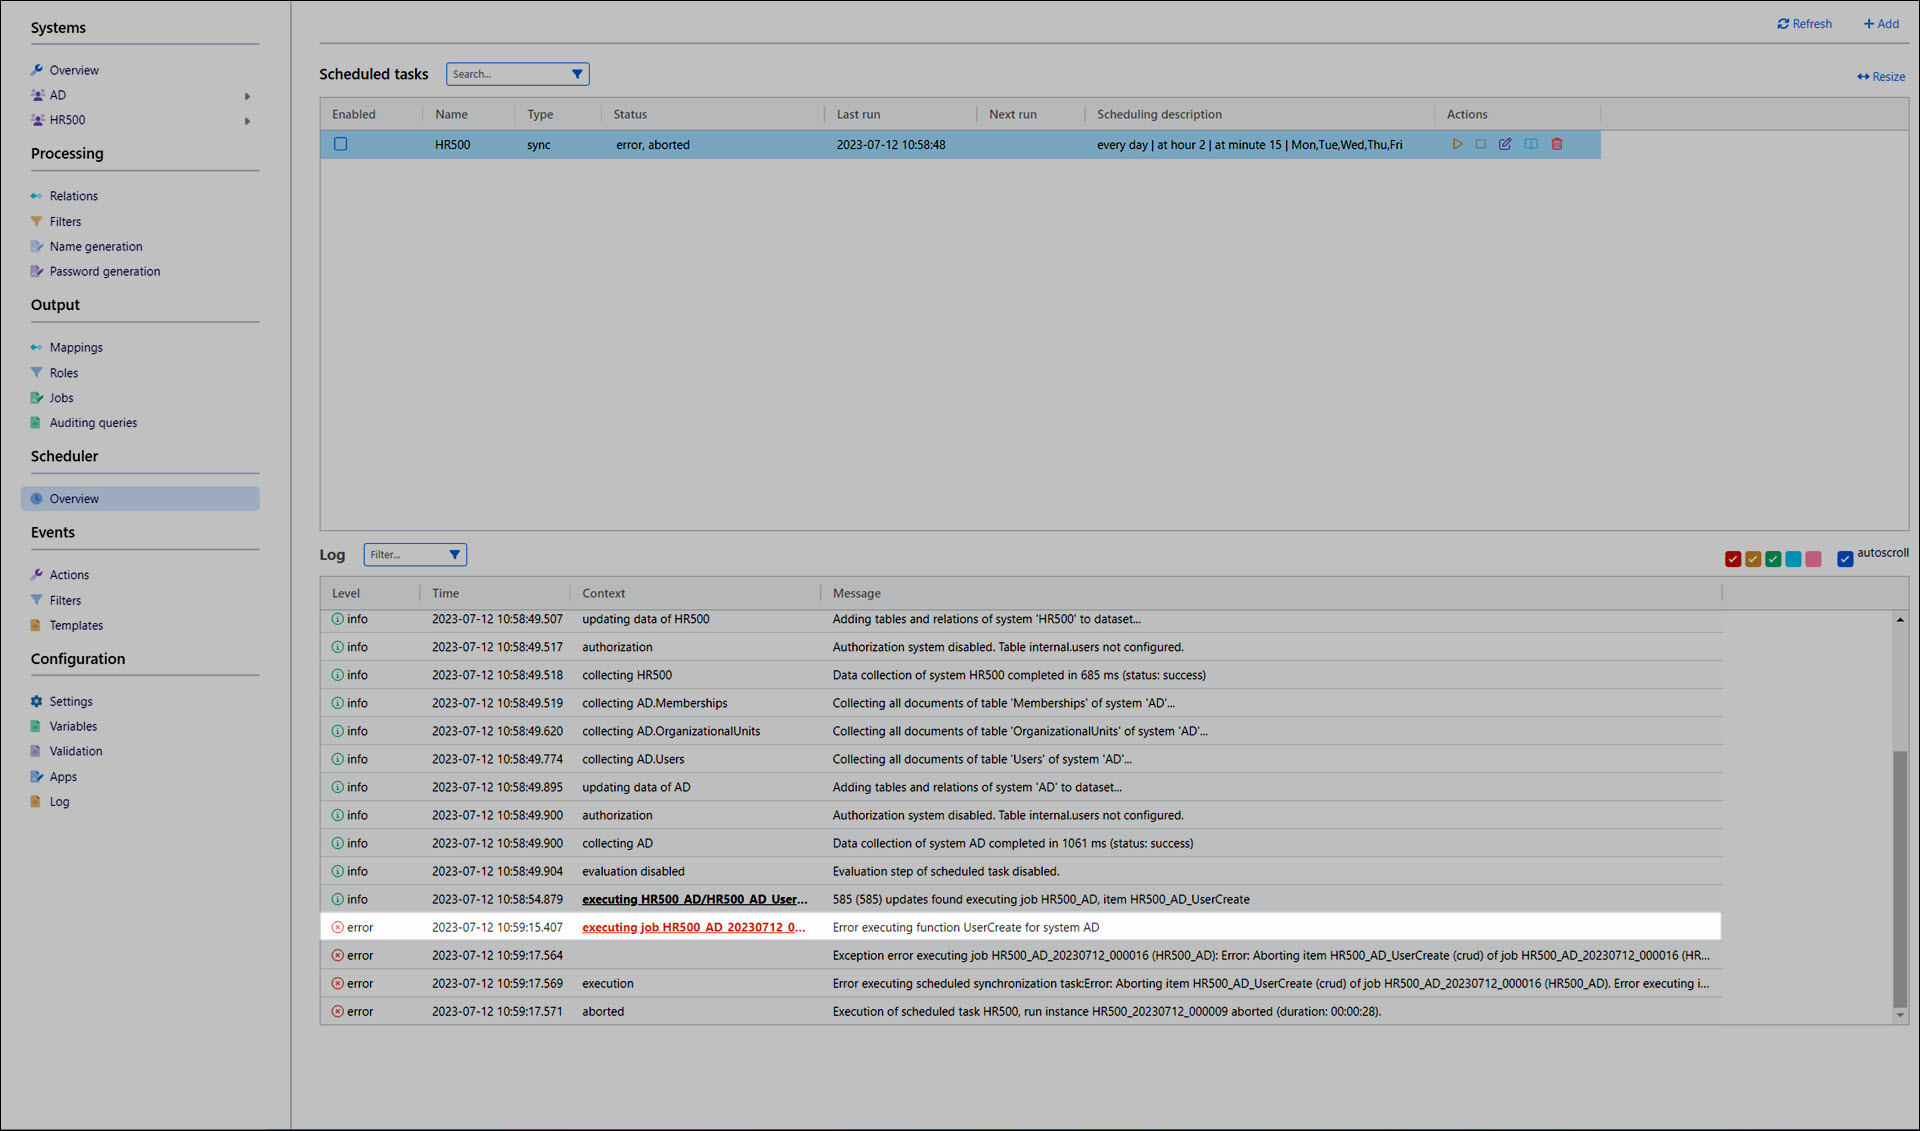Edit the HR500 scheduled task
This screenshot has width=1920, height=1131.
pos(1505,144)
